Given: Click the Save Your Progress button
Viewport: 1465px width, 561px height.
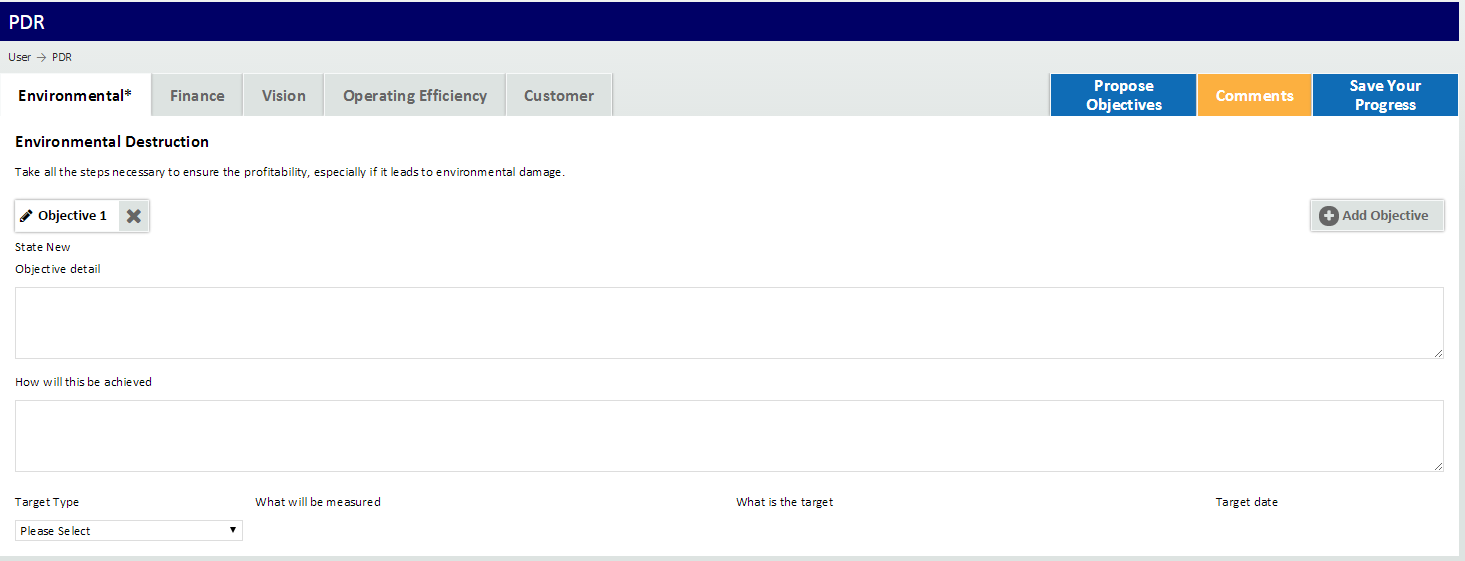Looking at the screenshot, I should [x=1385, y=96].
